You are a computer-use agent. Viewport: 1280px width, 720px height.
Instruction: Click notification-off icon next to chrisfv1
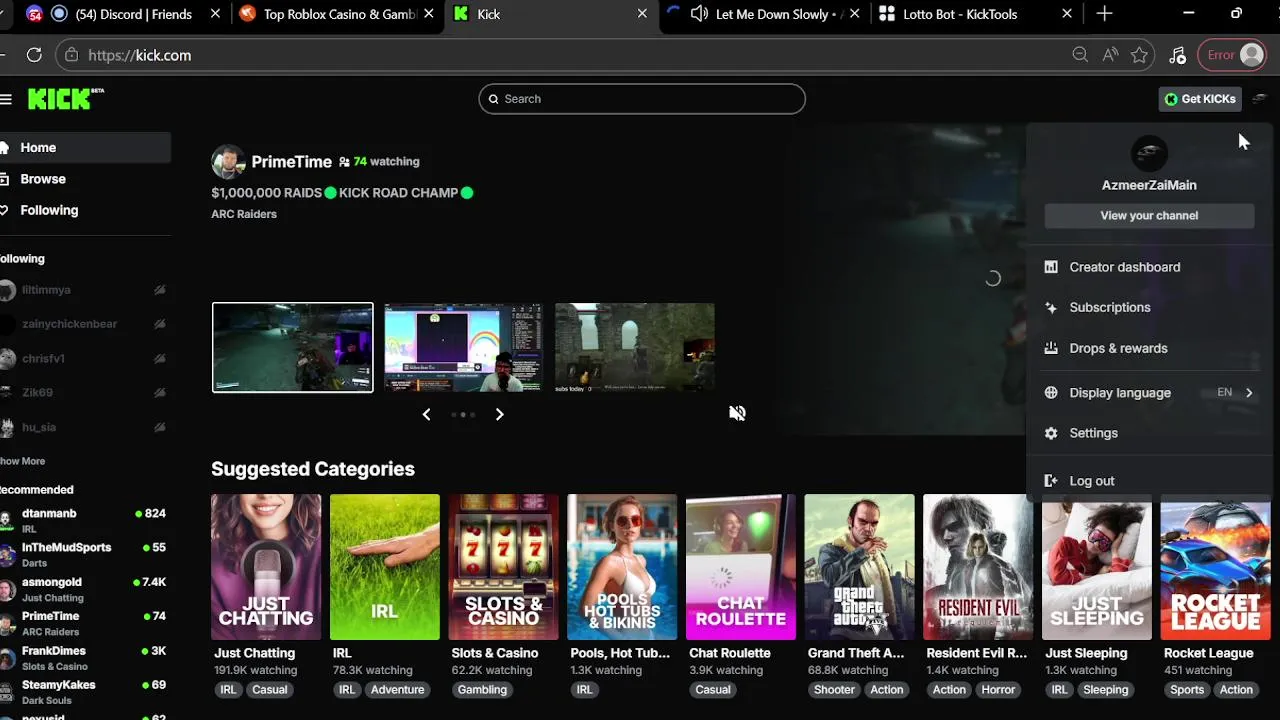159,358
